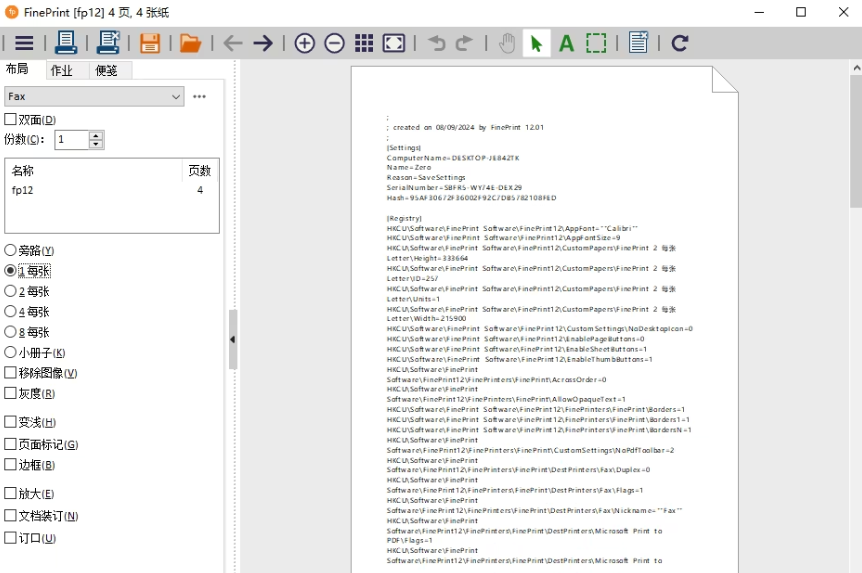Click the delete page icon
862x573 pixels.
coord(638,42)
